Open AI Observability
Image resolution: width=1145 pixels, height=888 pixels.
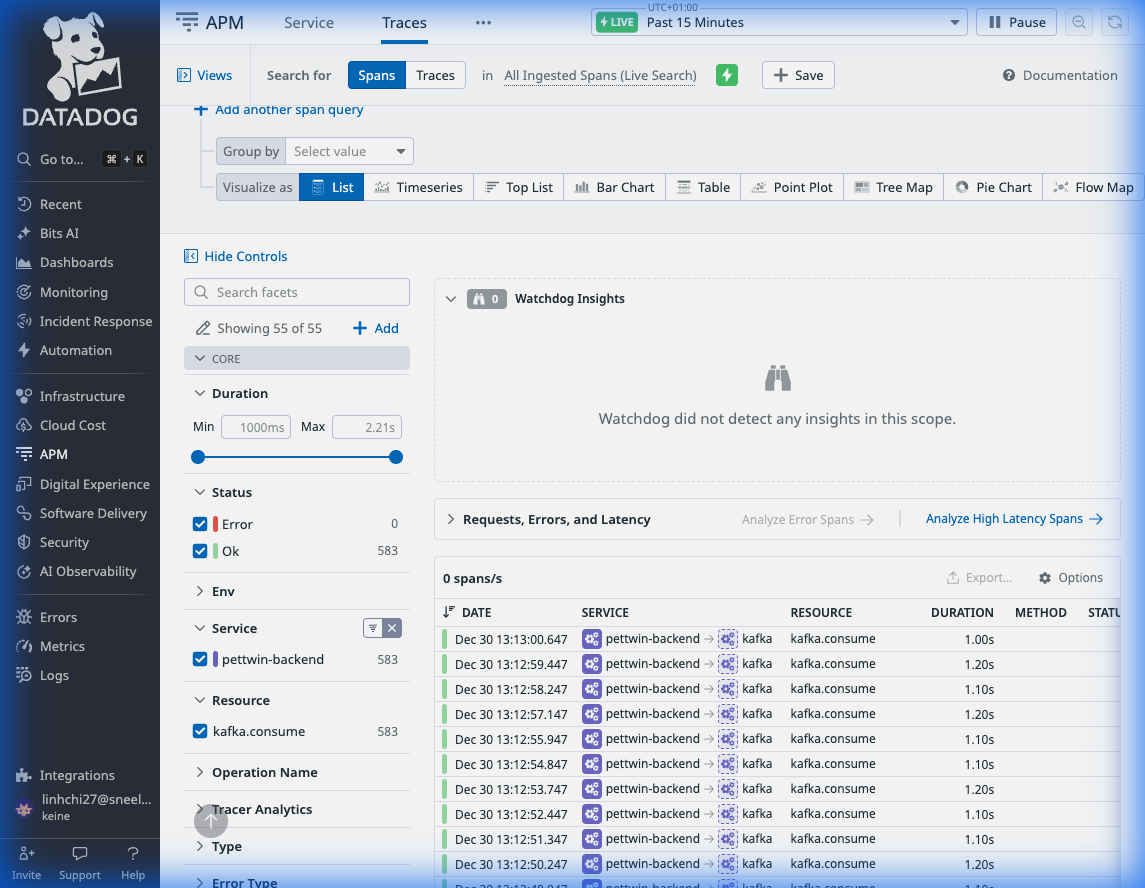[88, 572]
